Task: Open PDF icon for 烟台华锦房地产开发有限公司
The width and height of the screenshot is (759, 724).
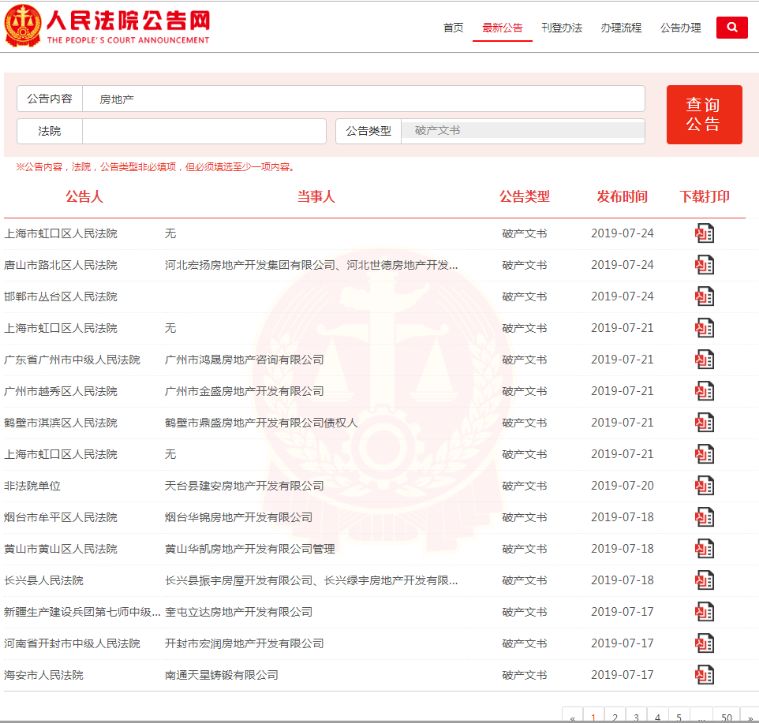Action: pos(705,518)
